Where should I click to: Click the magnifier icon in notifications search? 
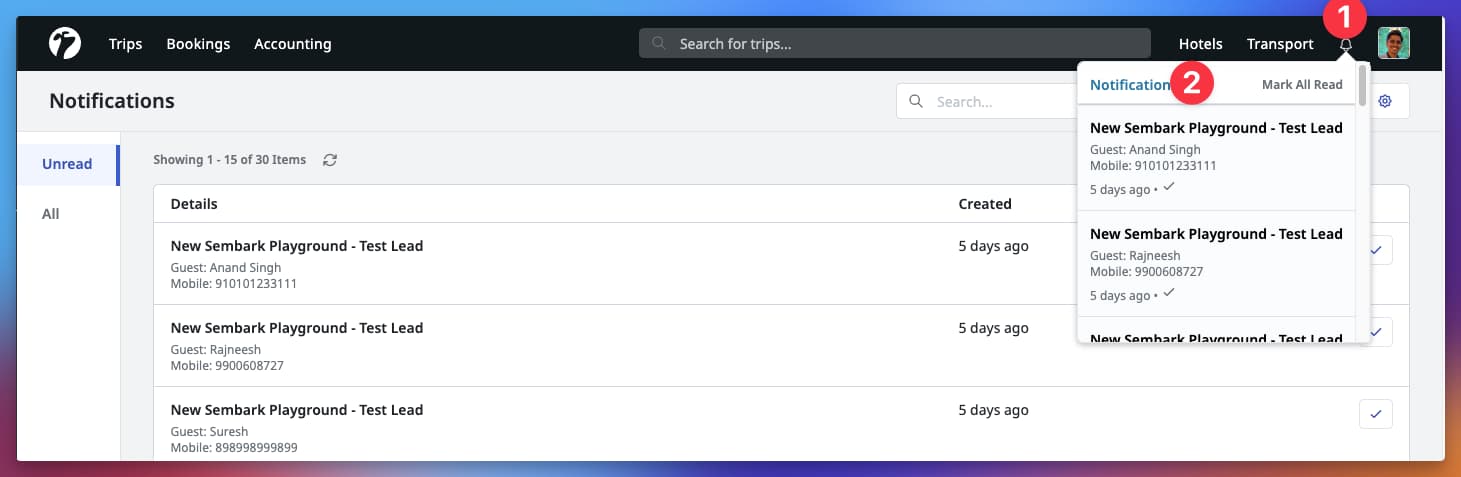pyautogui.click(x=916, y=101)
